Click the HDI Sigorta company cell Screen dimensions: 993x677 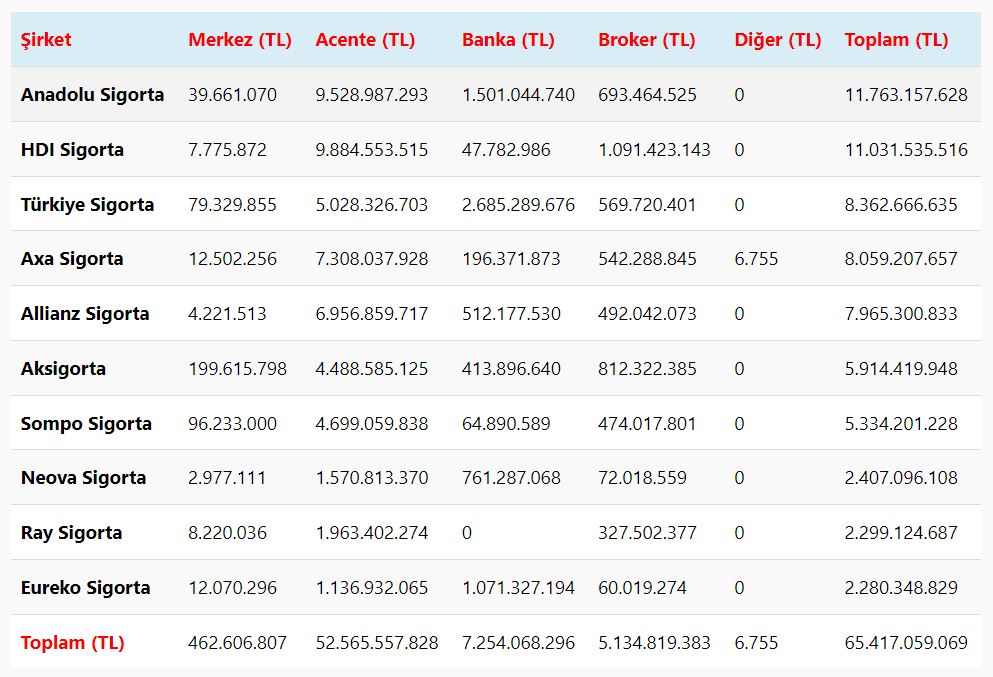[x=72, y=150]
